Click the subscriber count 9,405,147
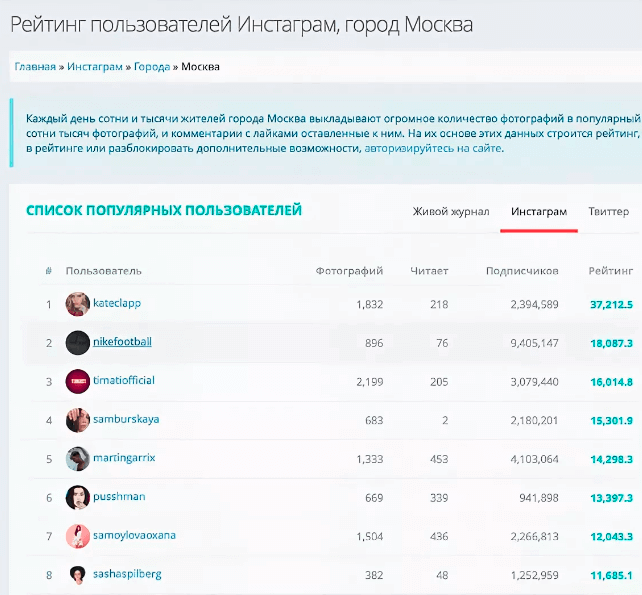This screenshot has height=595, width=642. [x=534, y=344]
